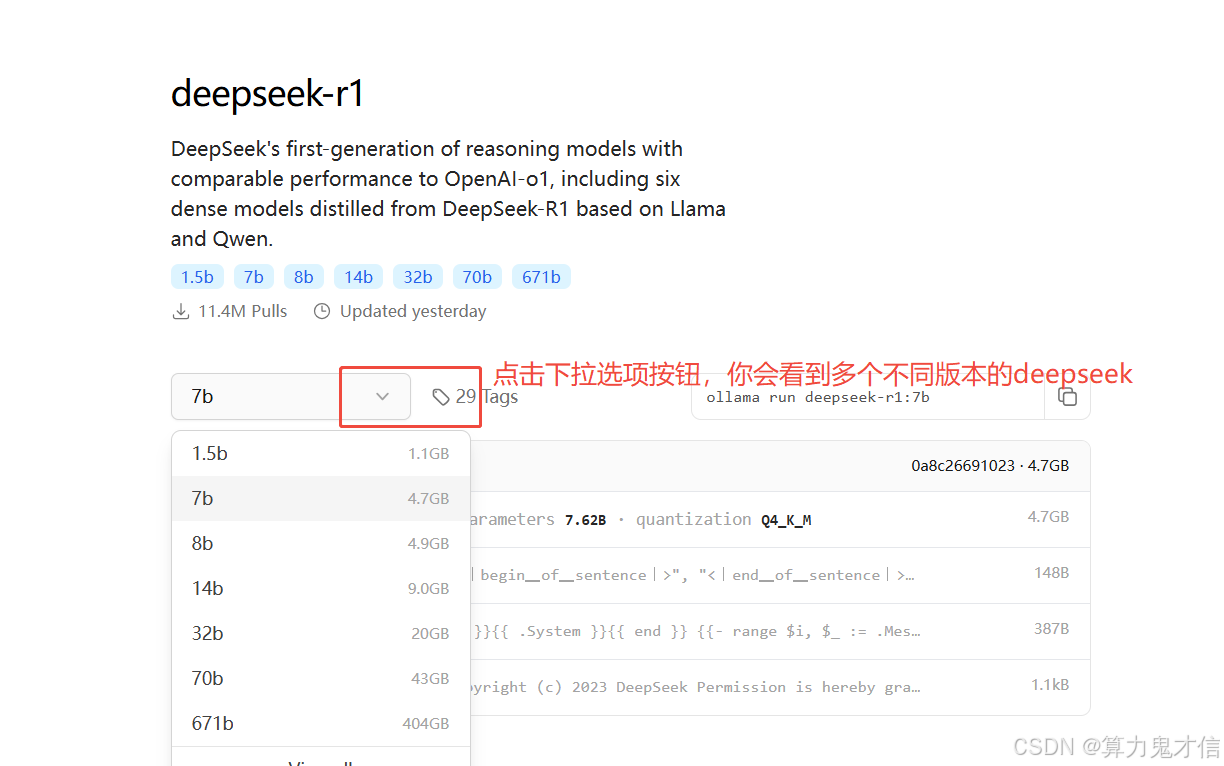1224x766 pixels.
Task: Choose the 7b 4.7GB dropdown option
Action: point(321,498)
